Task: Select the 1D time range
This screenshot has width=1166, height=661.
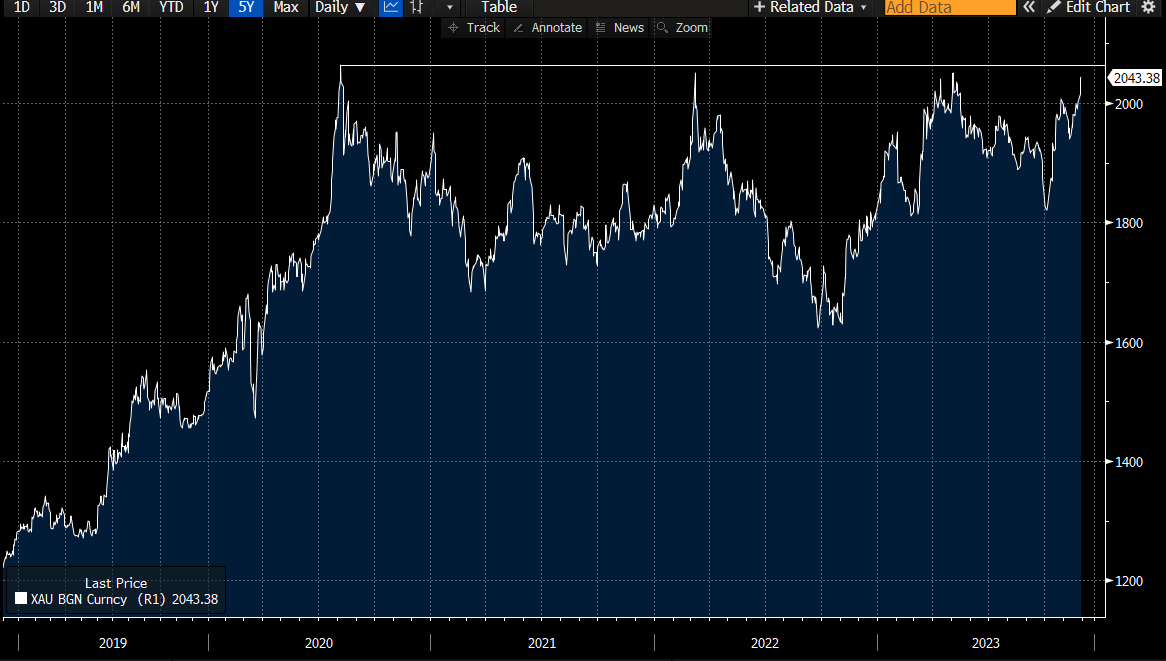Action: pos(22,7)
